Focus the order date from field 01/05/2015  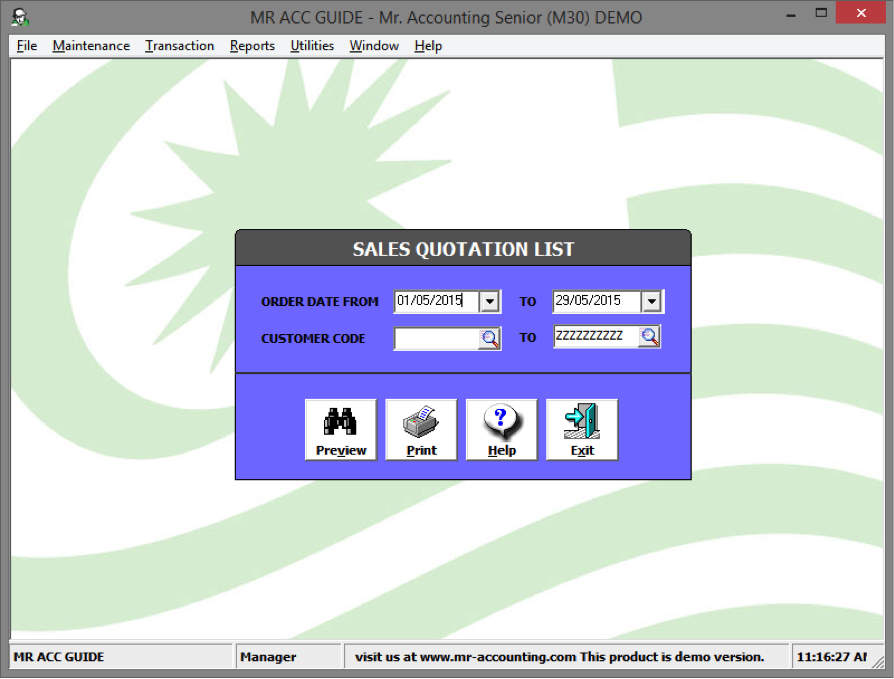point(437,301)
